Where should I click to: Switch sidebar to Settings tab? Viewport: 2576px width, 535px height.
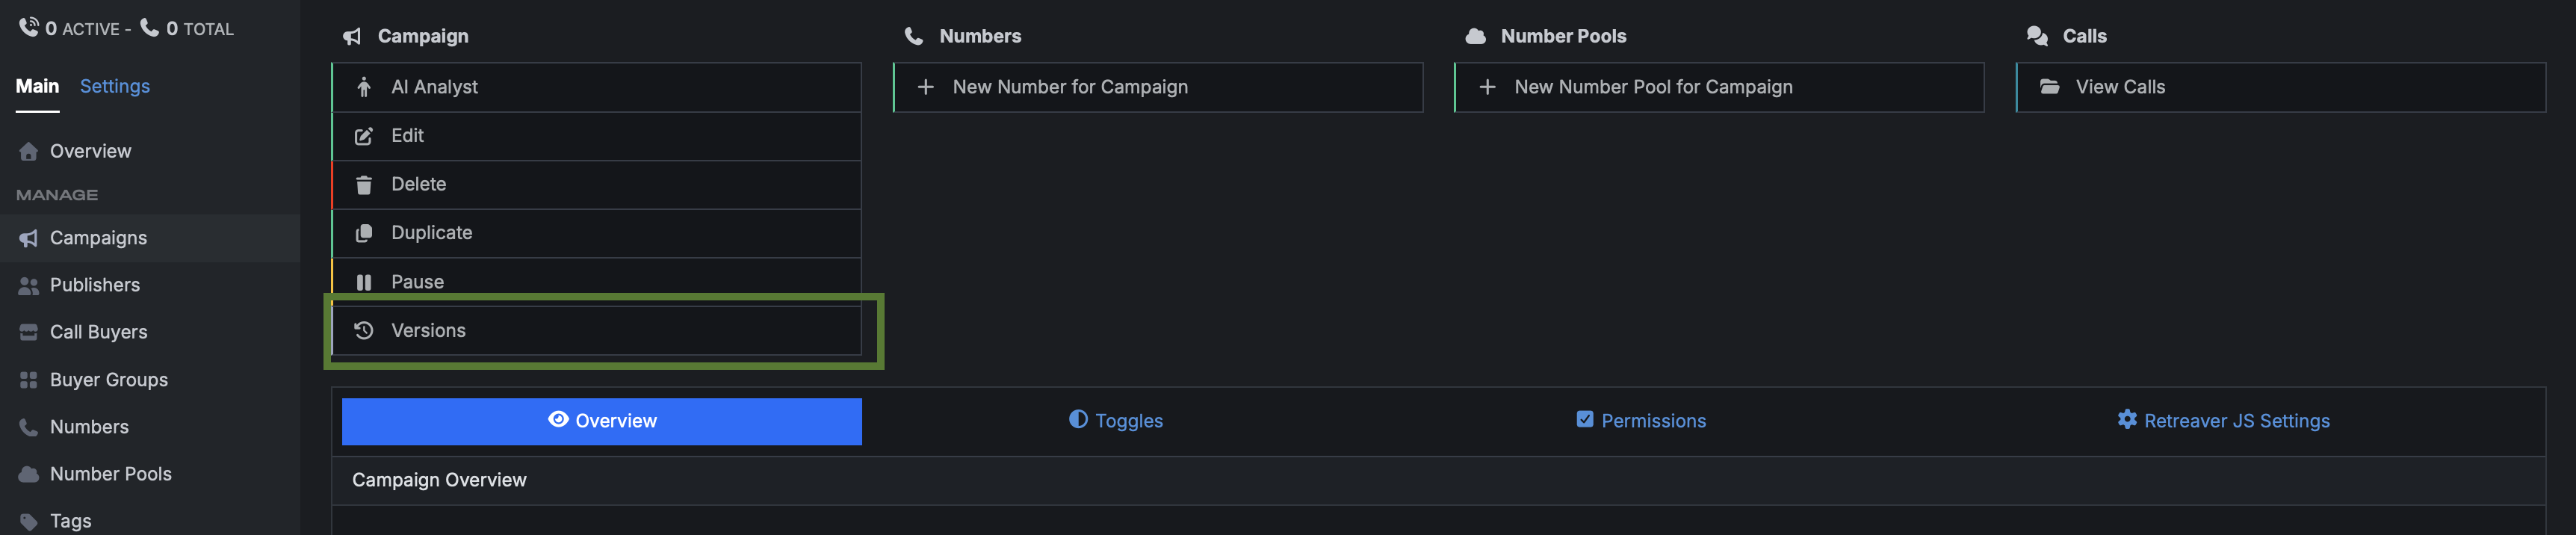pos(115,86)
